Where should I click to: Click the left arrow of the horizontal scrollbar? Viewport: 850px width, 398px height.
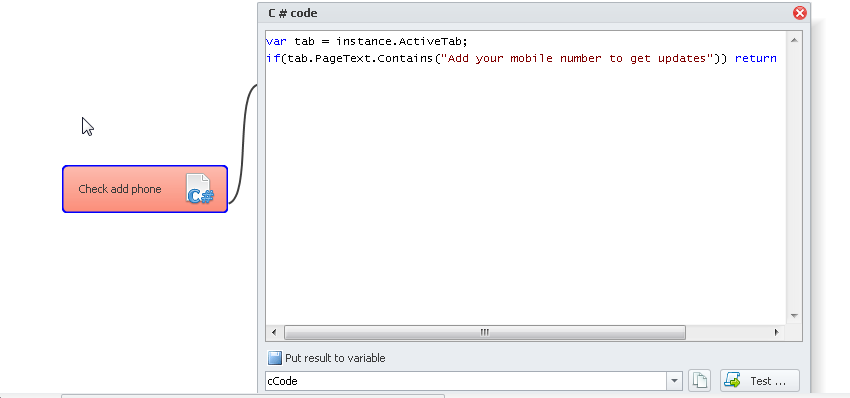tap(274, 332)
